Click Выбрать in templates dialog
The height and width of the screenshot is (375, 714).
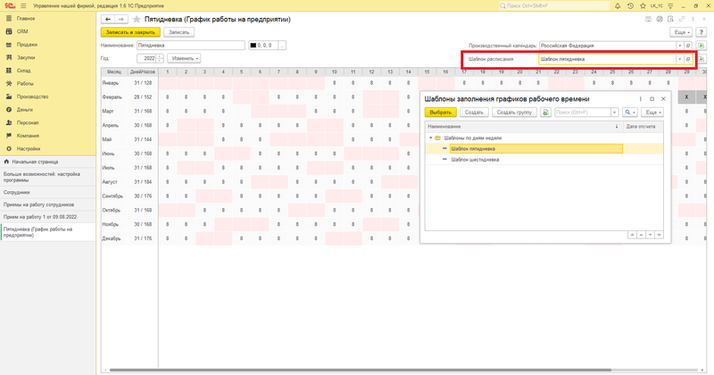440,112
